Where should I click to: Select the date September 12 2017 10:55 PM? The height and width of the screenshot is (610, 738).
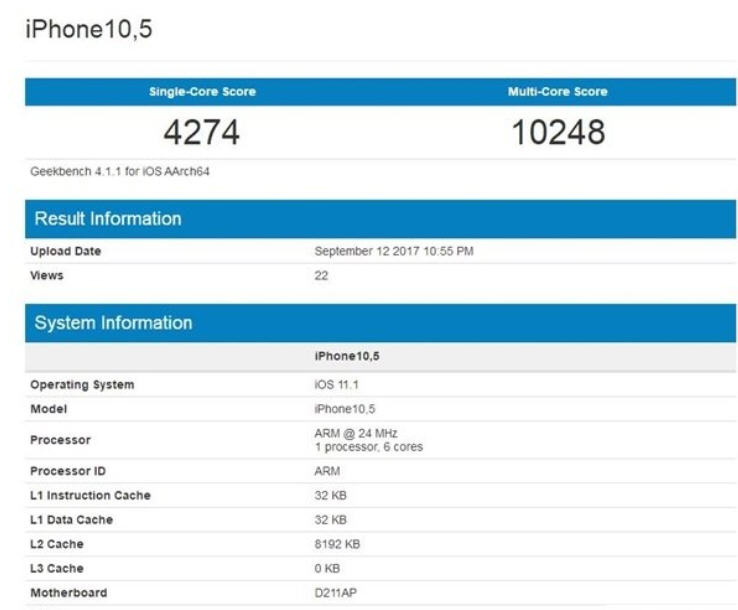coord(394,251)
